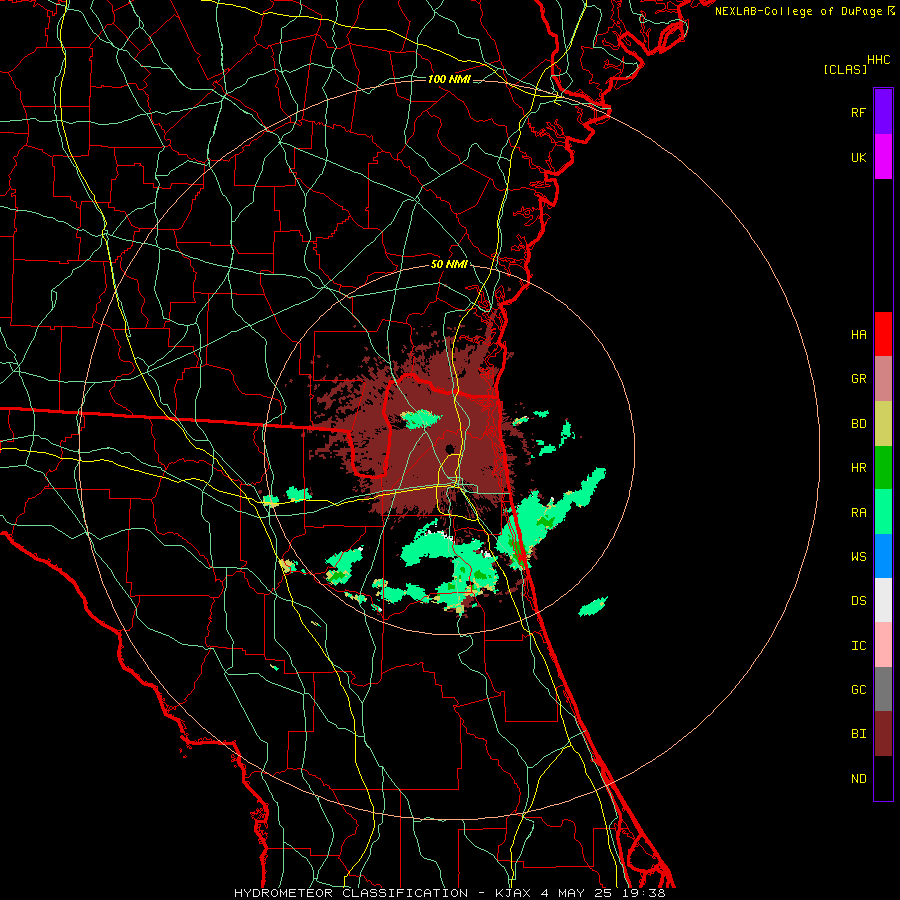Click the BI legend label
Image resolution: width=900 pixels, height=900 pixels.
(858, 734)
